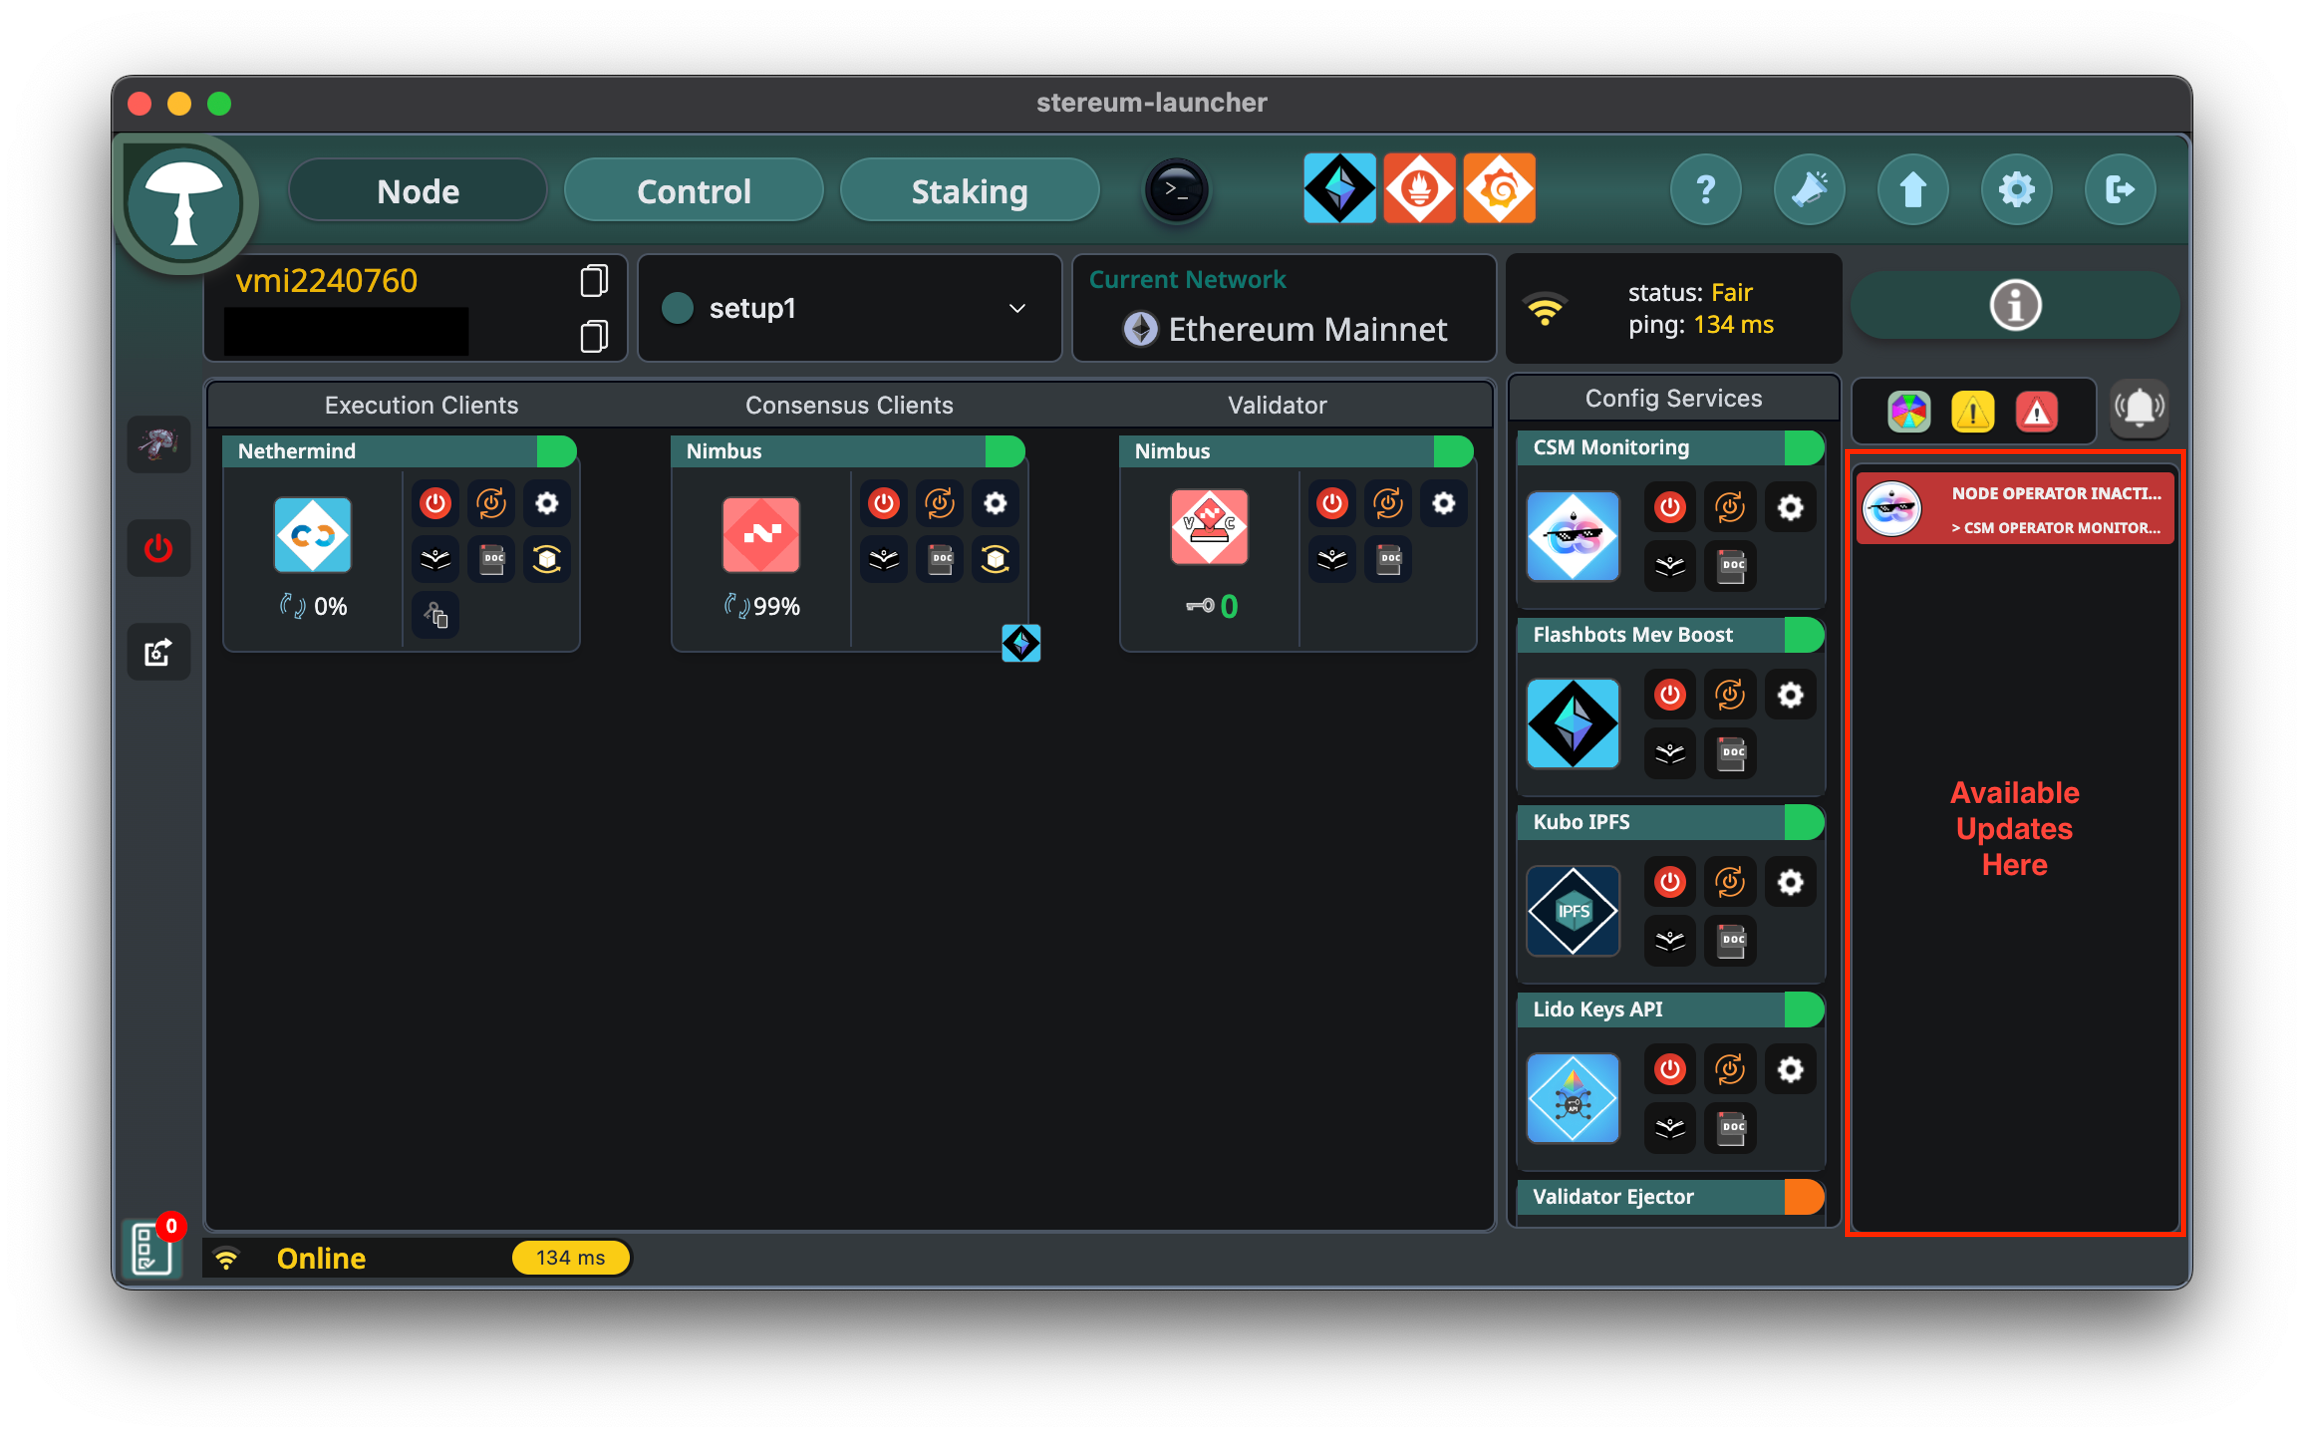The image size is (2304, 1437).
Task: Click the colorful wheel filter icon
Action: point(1909,411)
